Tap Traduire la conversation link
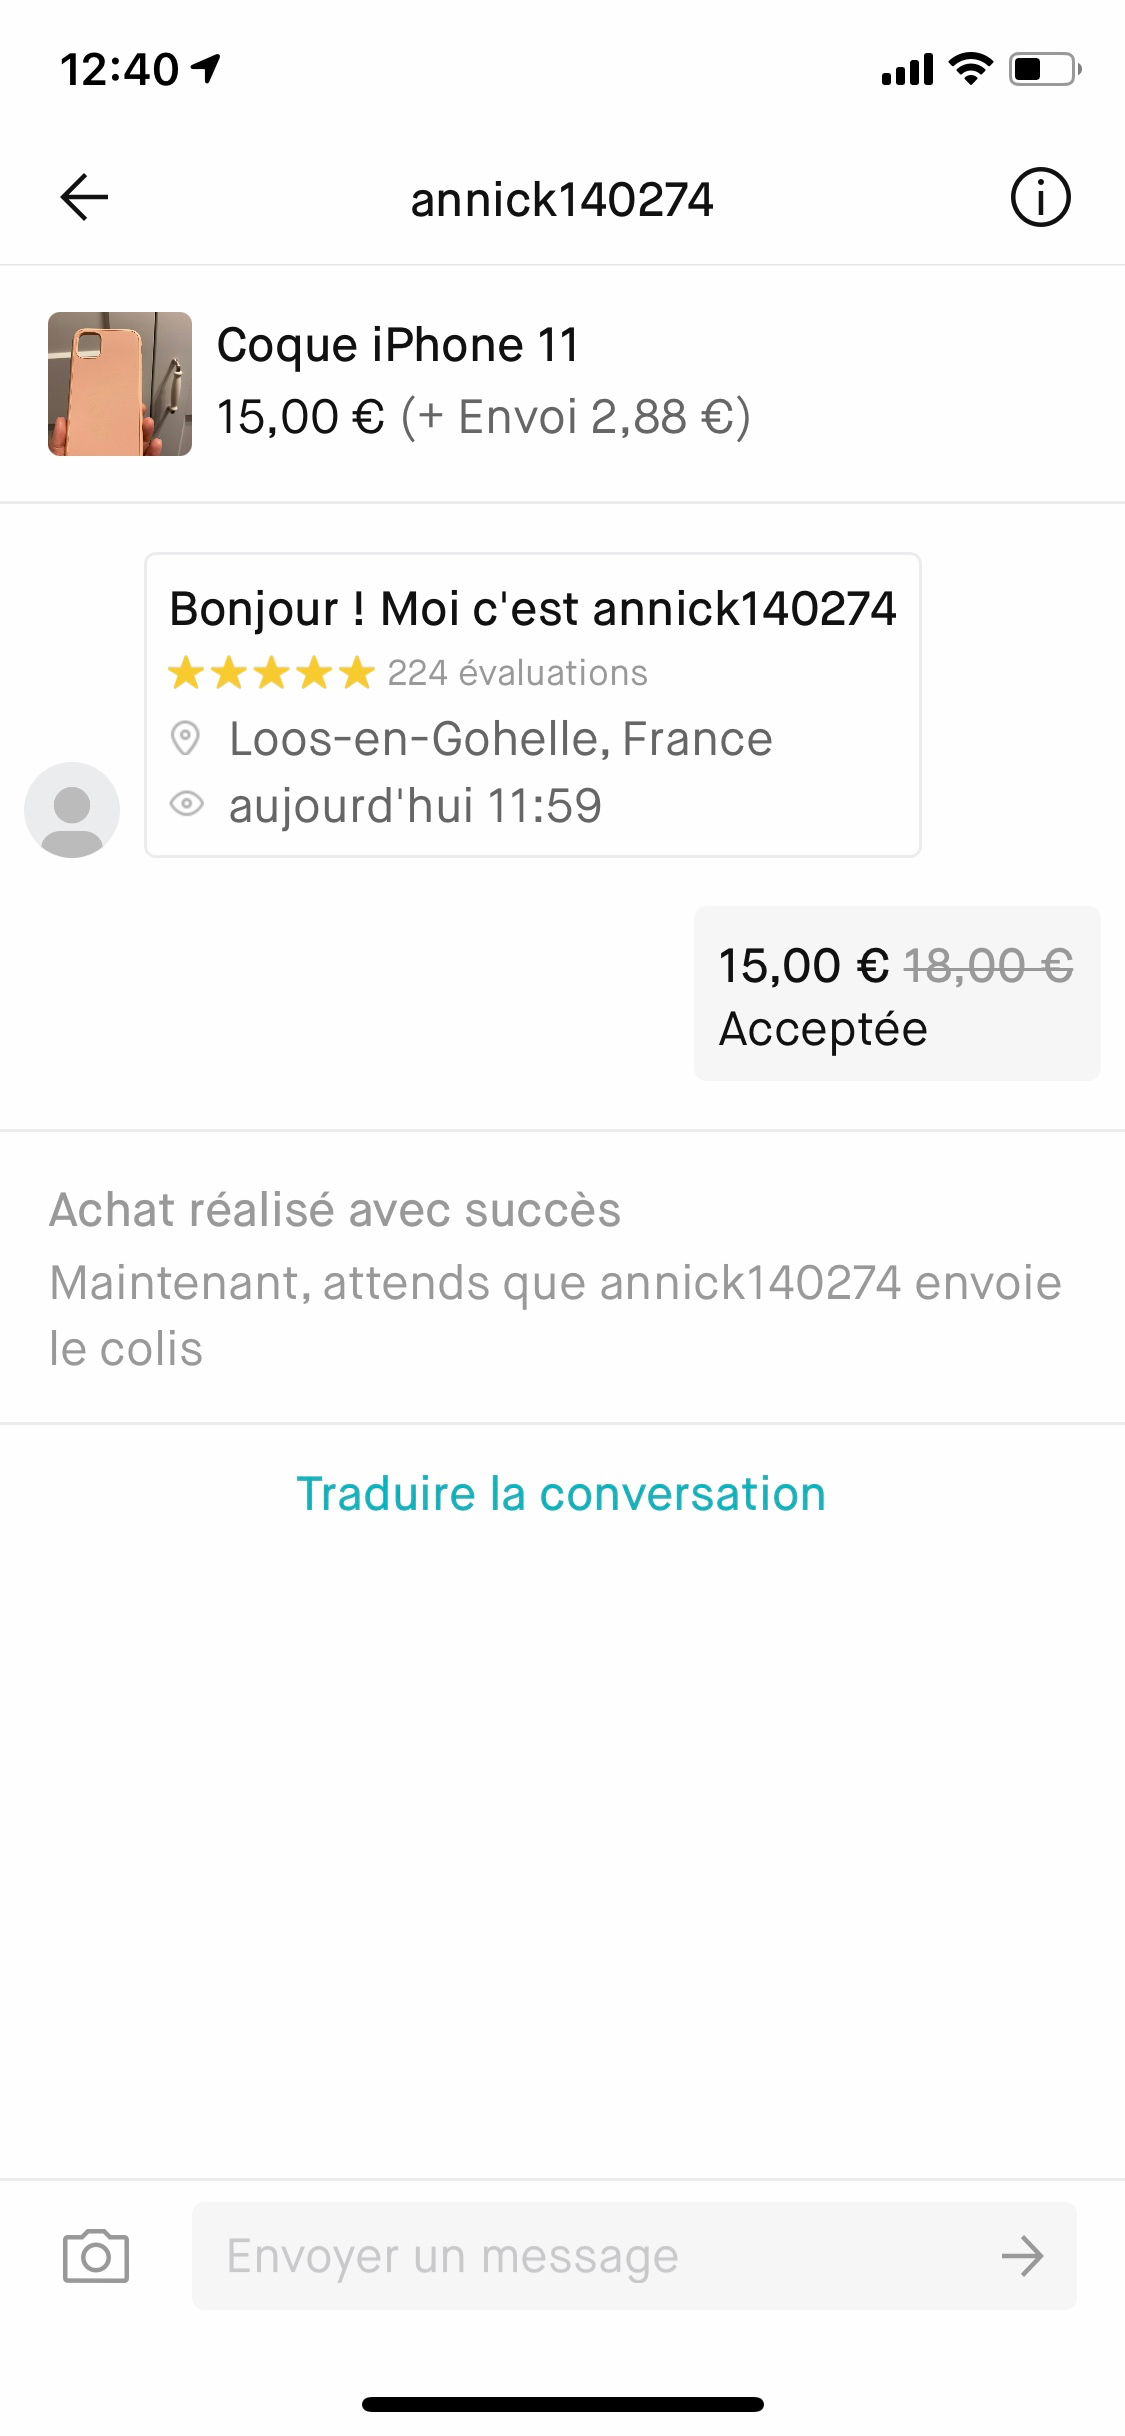 pyautogui.click(x=561, y=1494)
